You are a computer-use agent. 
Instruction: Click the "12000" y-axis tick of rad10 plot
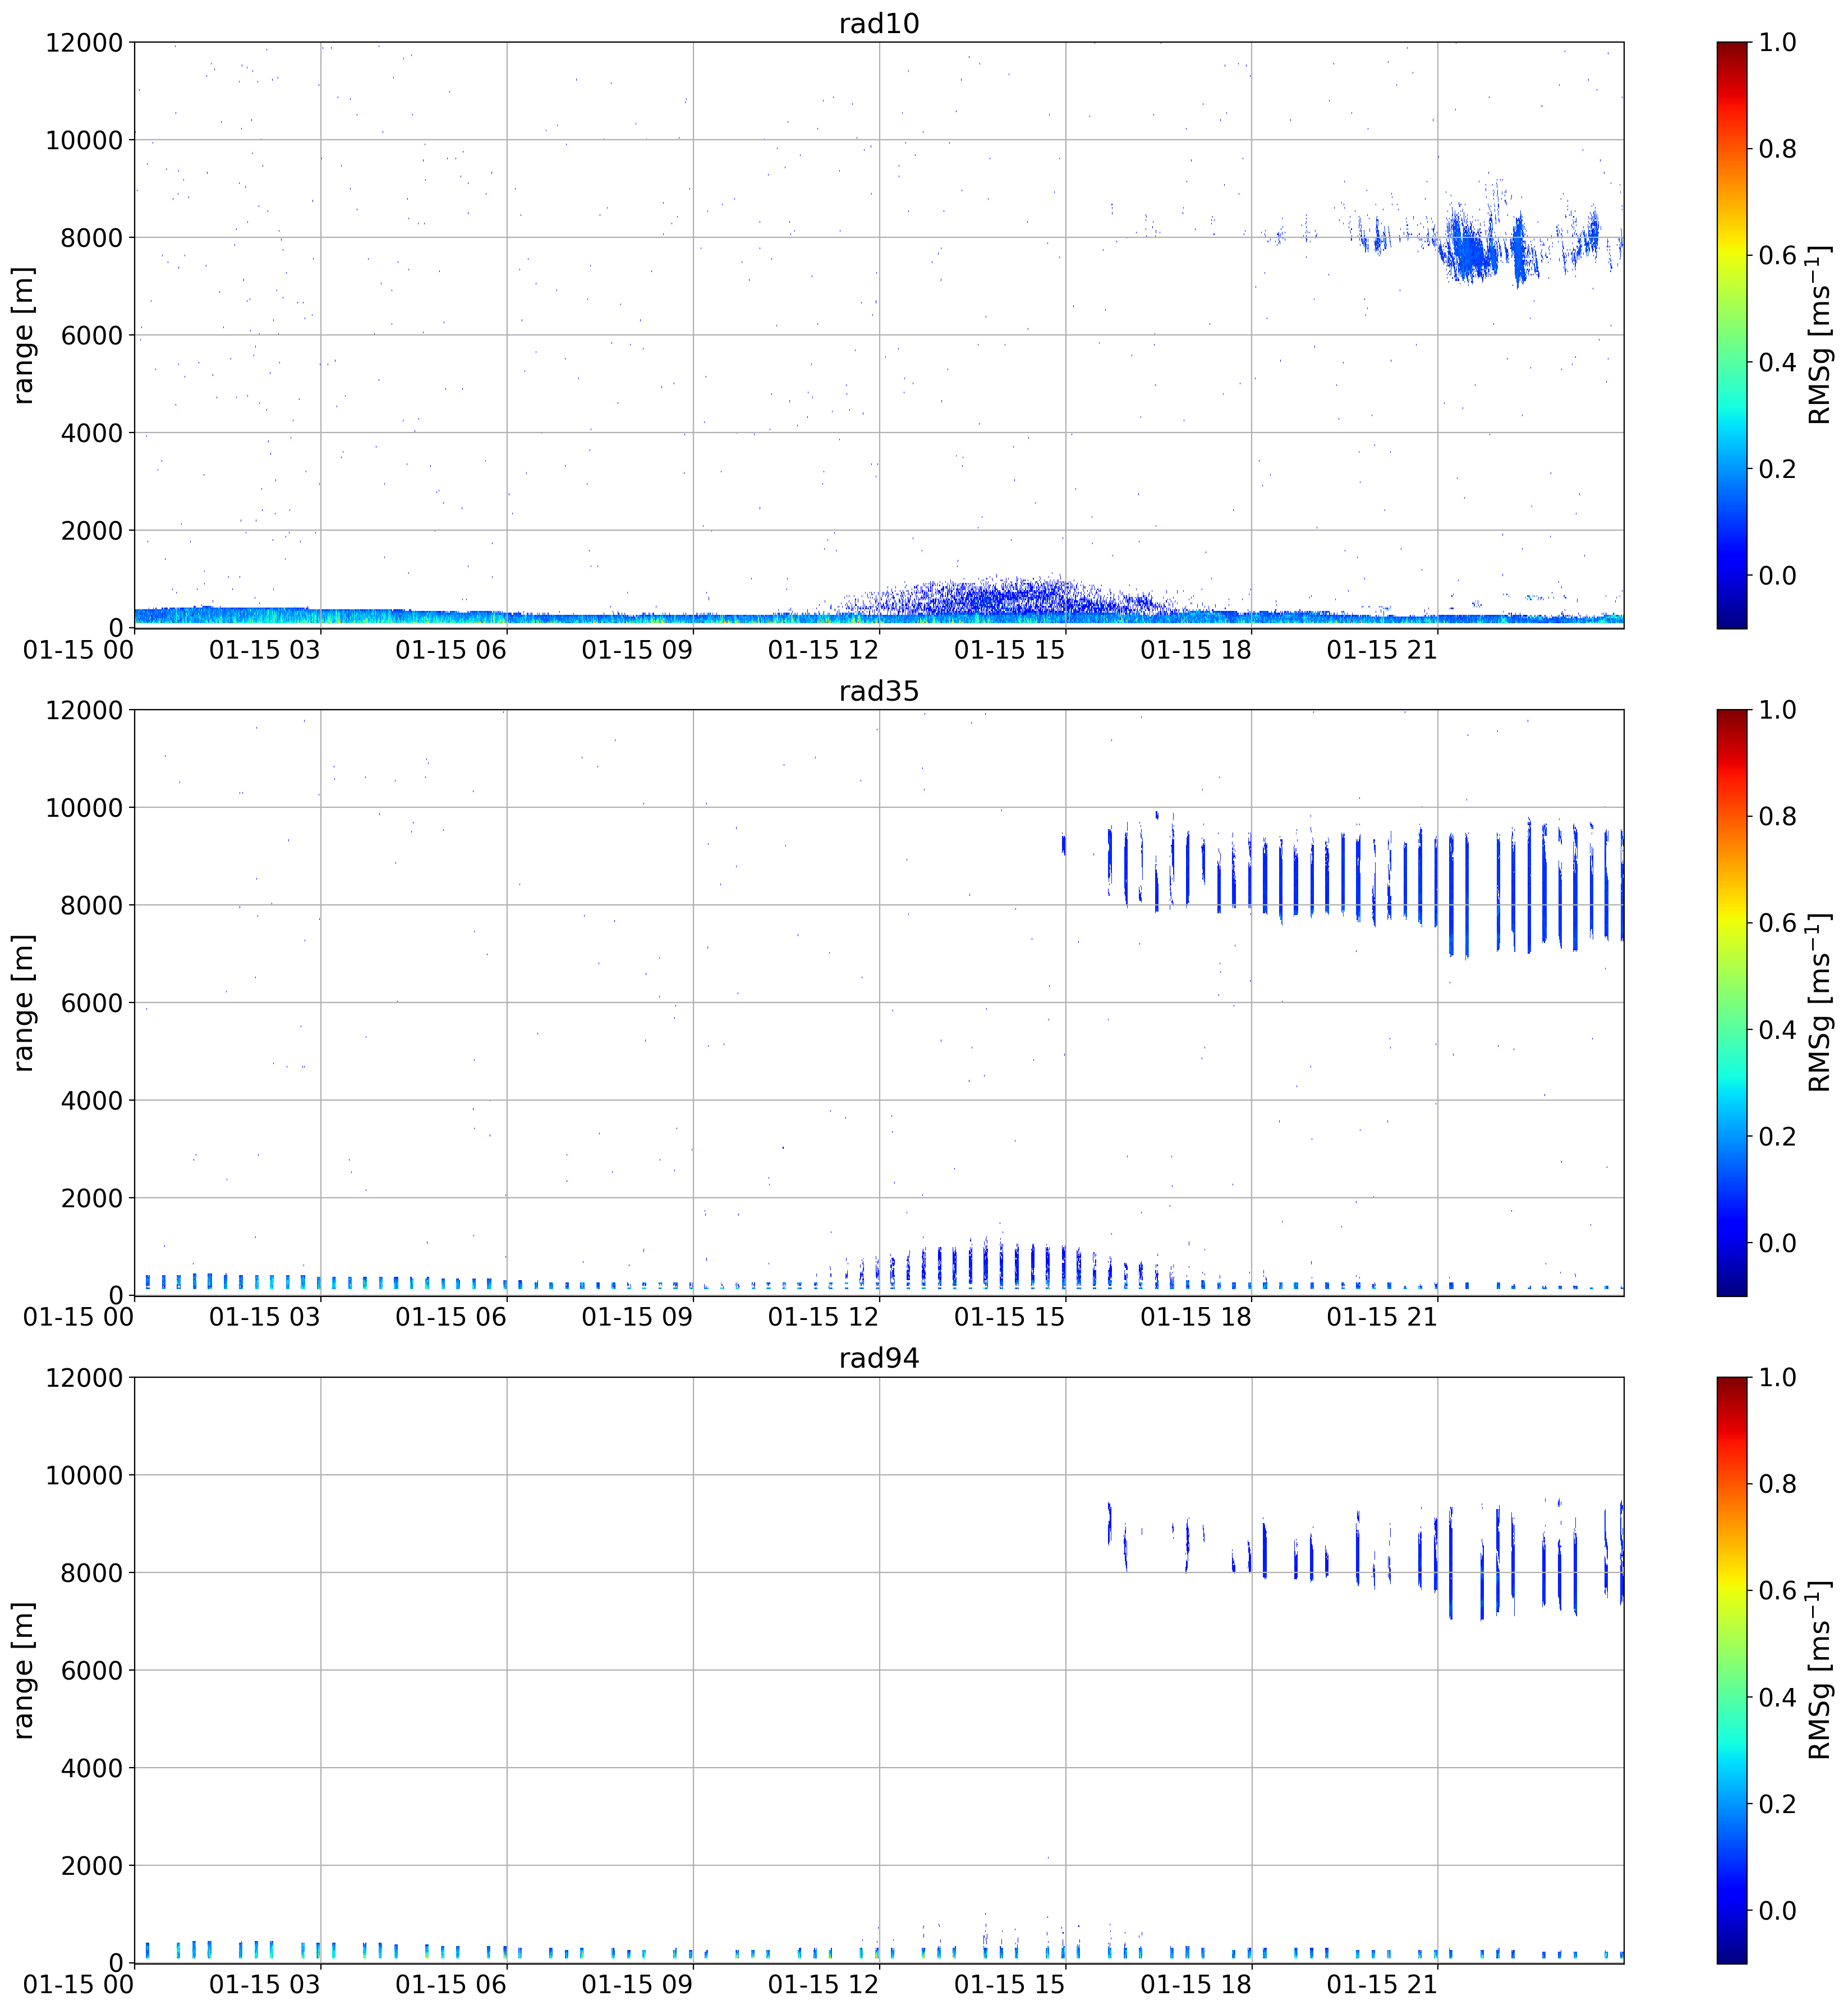84,43
